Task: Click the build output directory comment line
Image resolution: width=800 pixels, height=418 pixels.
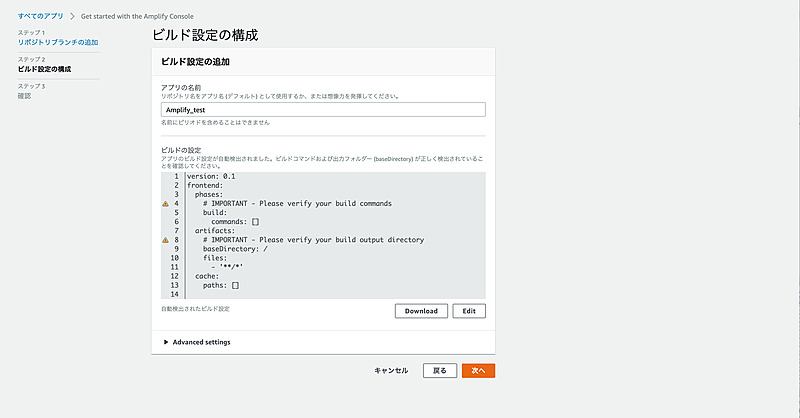Action: pyautogui.click(x=313, y=240)
